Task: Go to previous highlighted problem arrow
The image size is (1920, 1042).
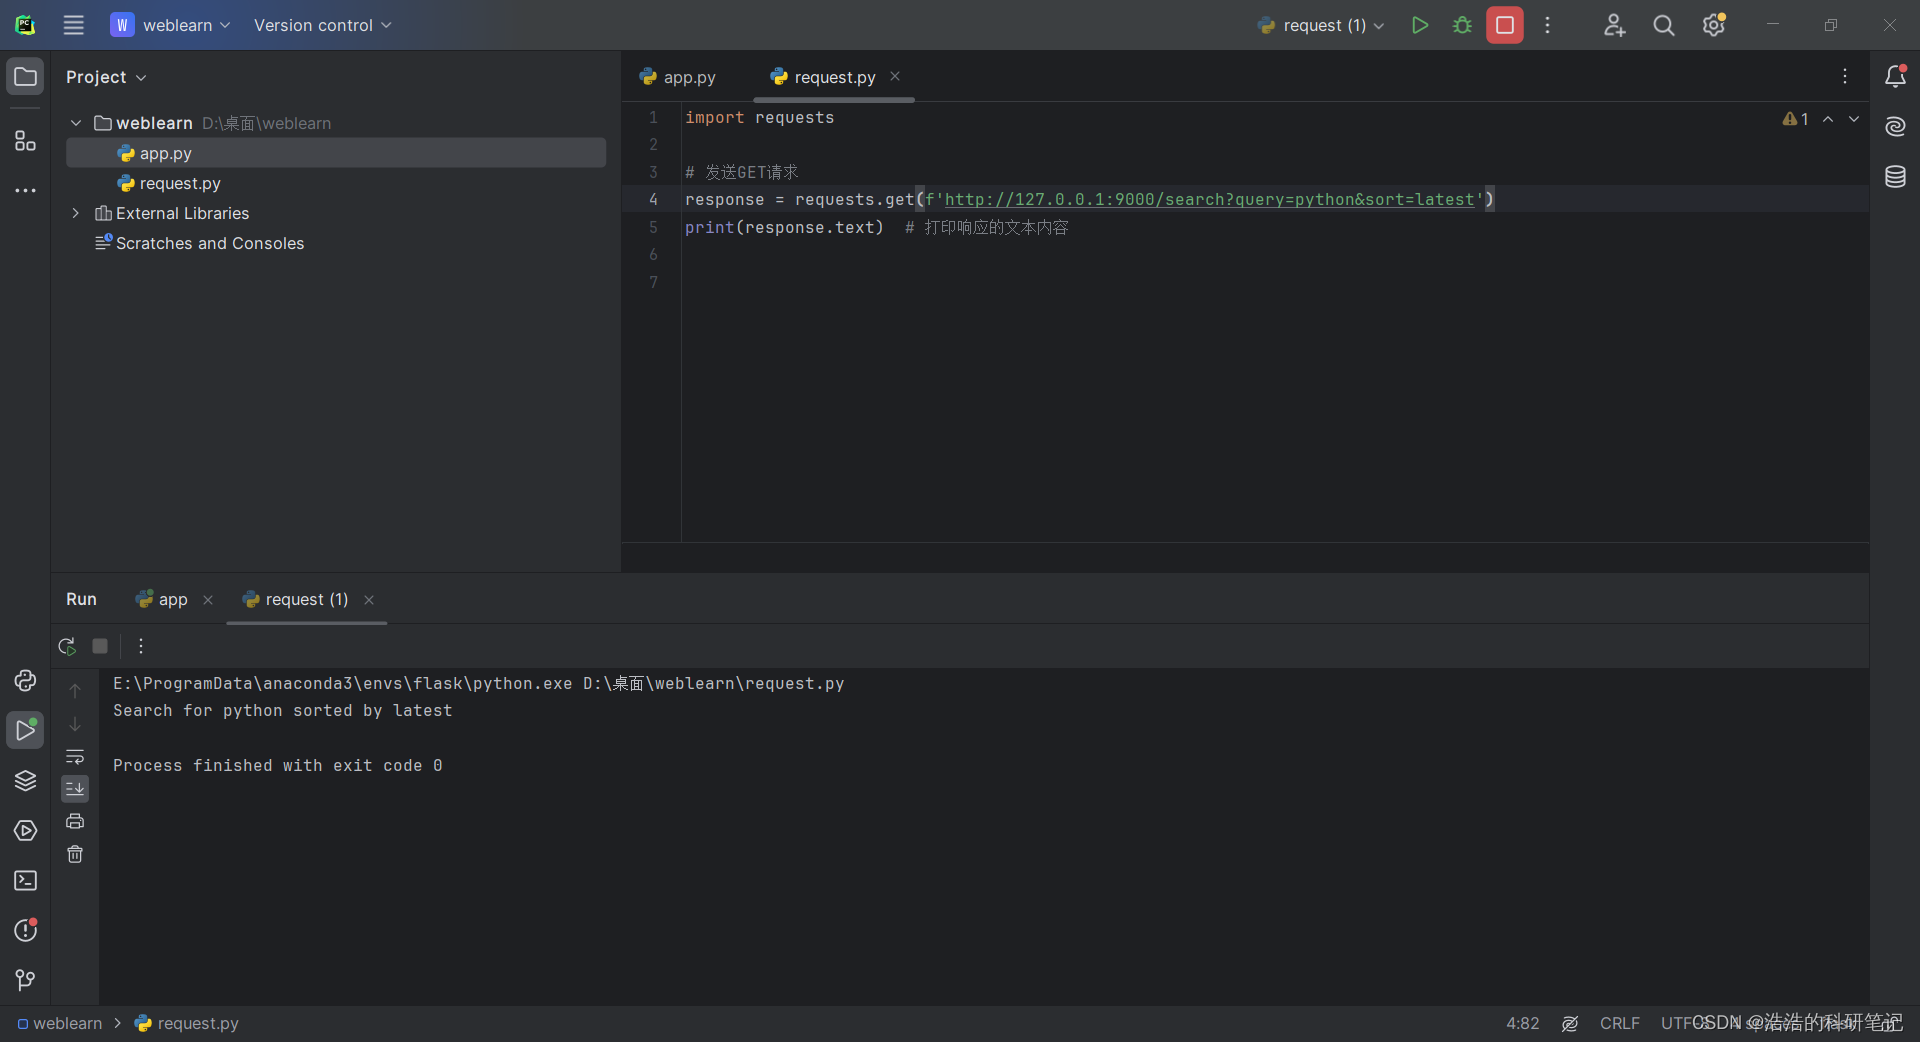Action: [1828, 119]
